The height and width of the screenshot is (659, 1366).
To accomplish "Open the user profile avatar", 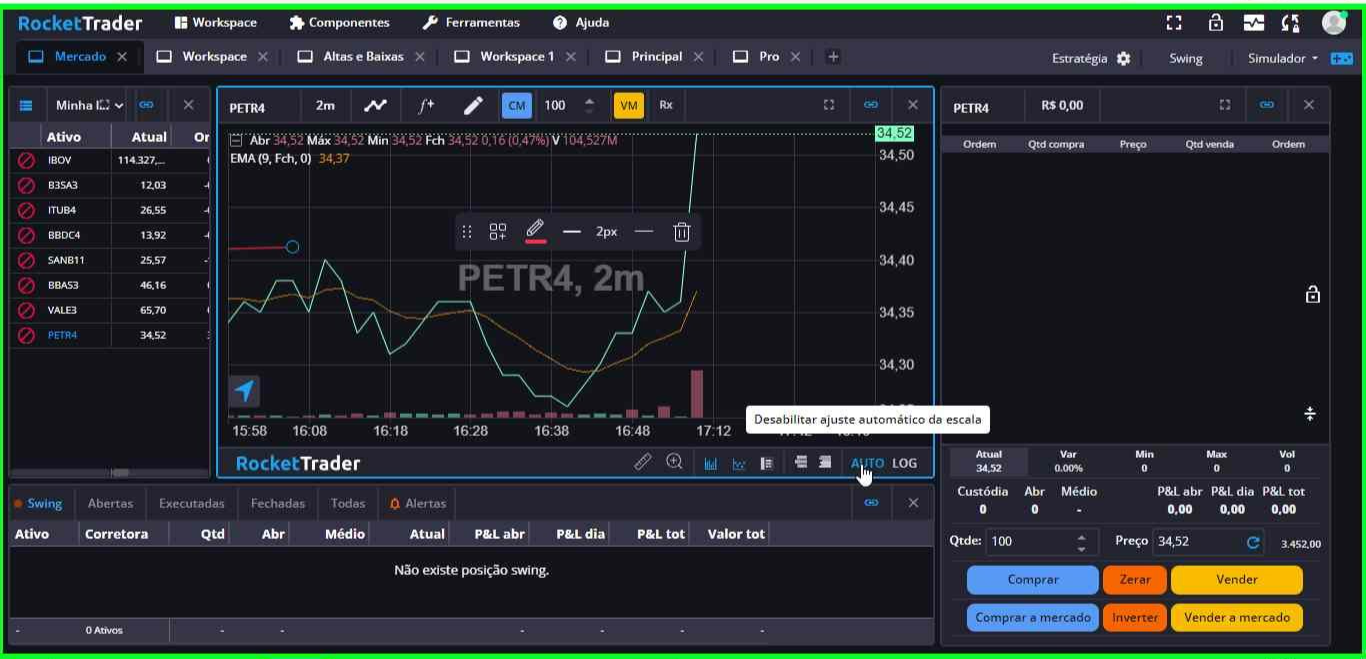I will point(1334,22).
